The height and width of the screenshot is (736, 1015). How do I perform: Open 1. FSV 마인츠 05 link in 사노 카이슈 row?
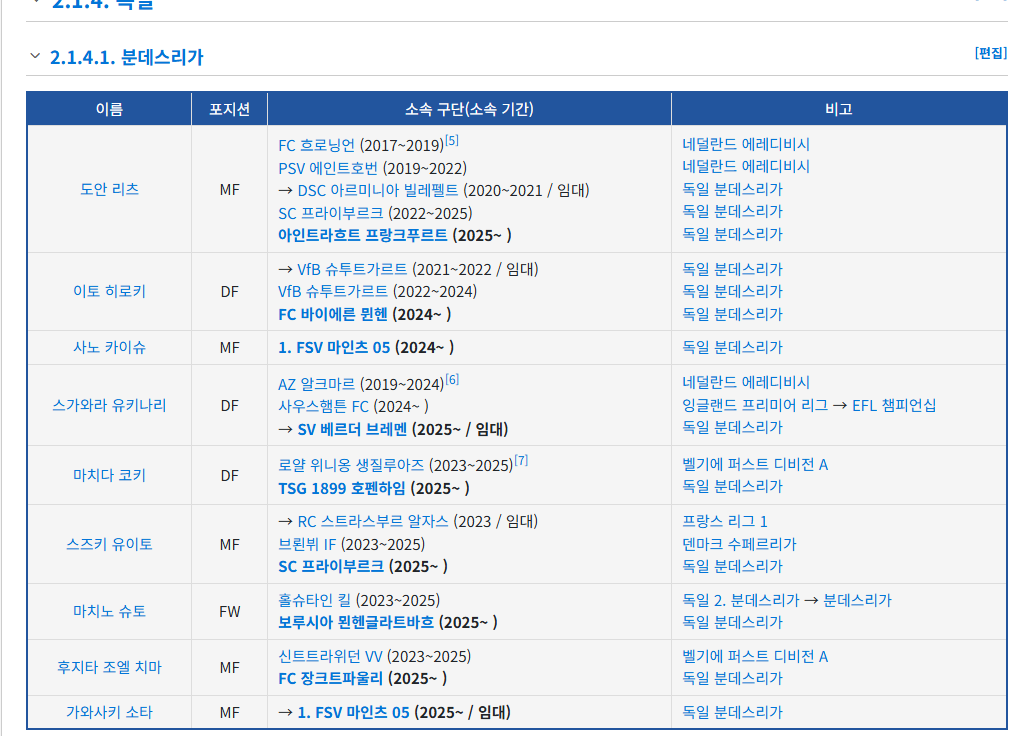[334, 348]
